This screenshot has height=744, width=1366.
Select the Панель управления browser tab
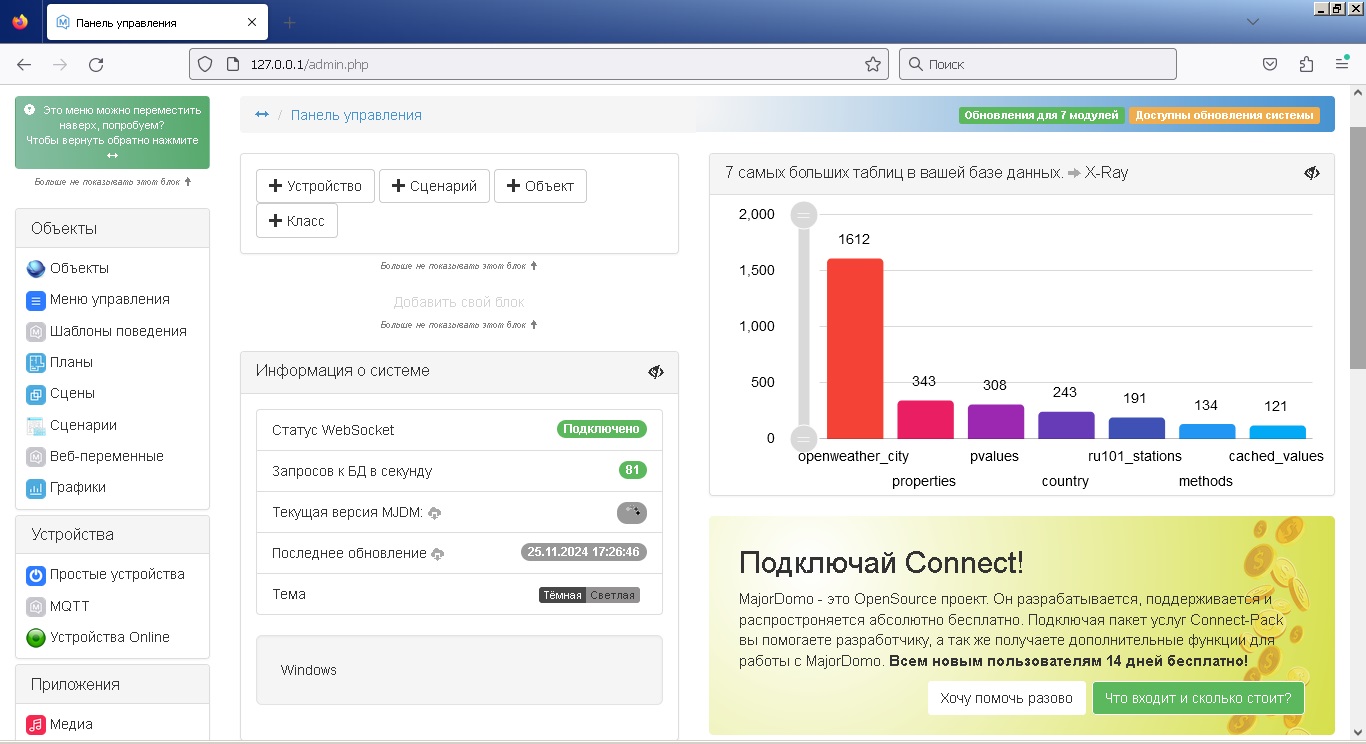(x=157, y=22)
